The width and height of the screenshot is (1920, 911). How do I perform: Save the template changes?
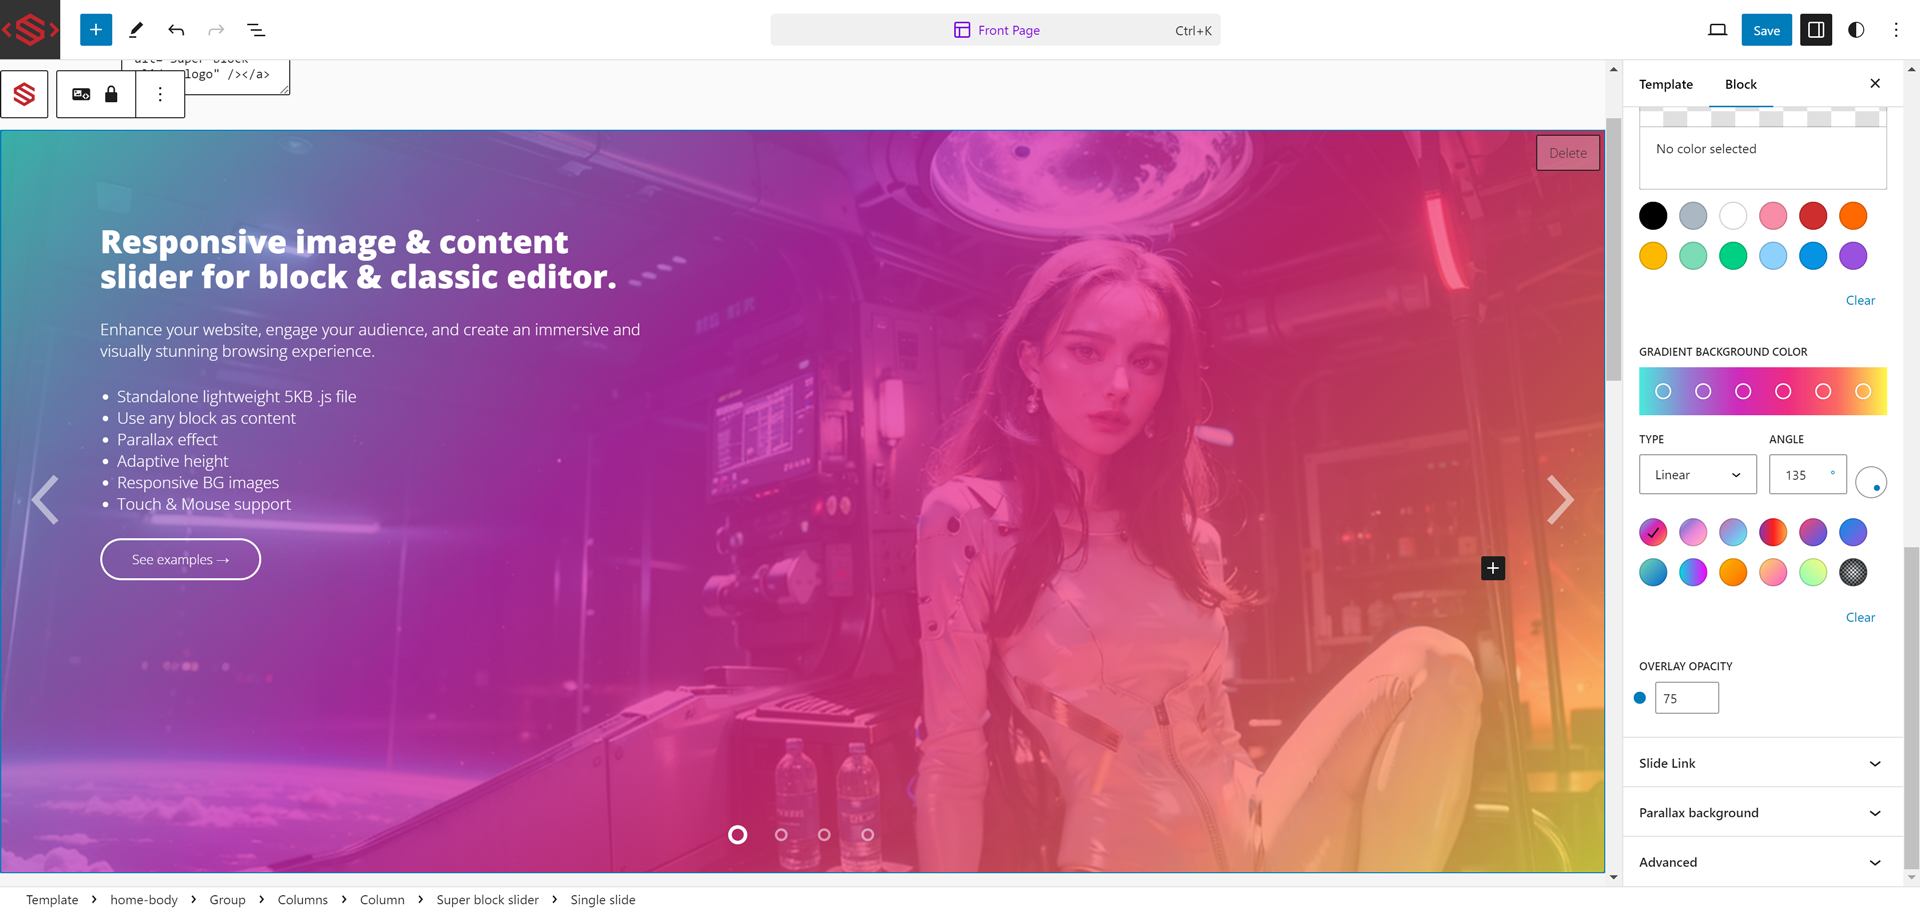point(1766,30)
